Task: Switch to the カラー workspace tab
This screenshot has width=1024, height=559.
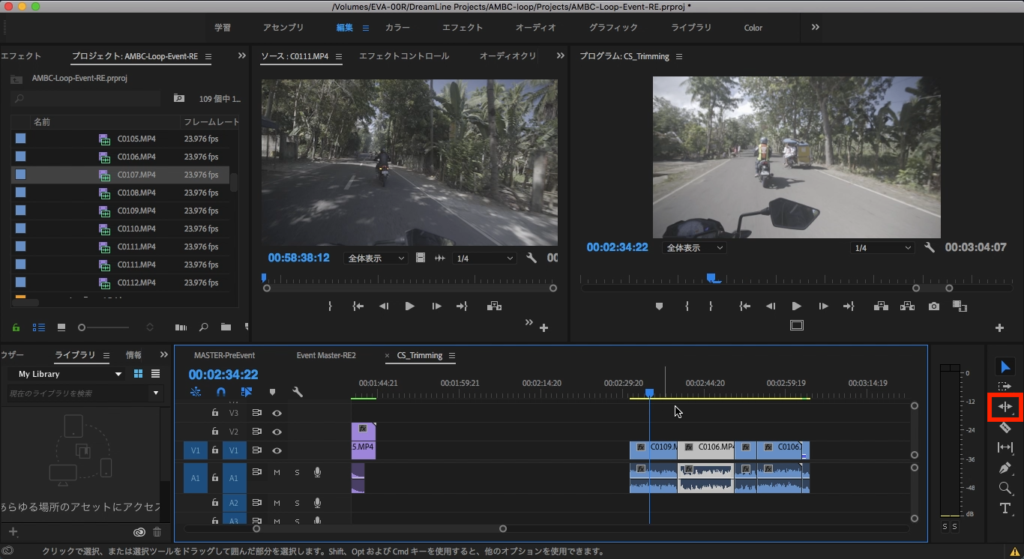Action: click(x=397, y=27)
